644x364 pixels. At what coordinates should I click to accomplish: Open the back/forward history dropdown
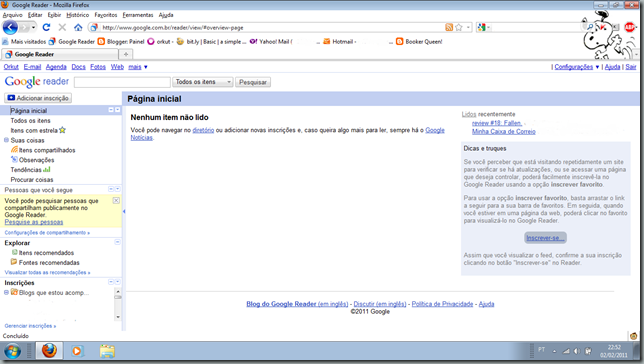[x=33, y=28]
